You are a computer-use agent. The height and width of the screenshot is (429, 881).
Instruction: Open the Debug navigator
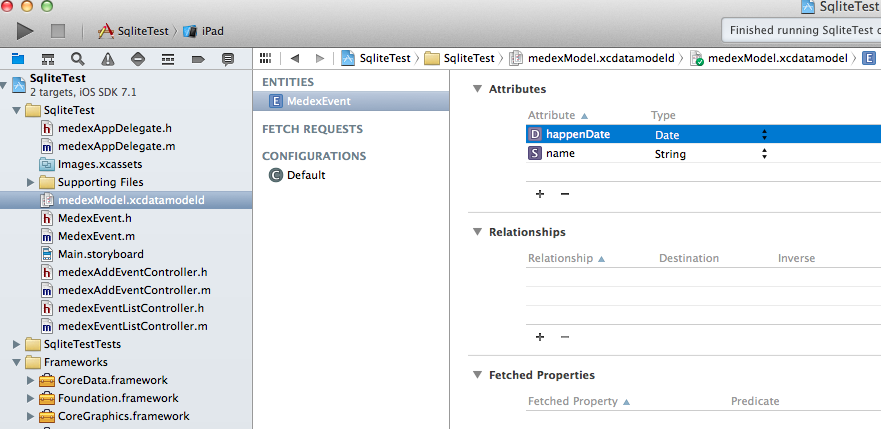tap(167, 58)
